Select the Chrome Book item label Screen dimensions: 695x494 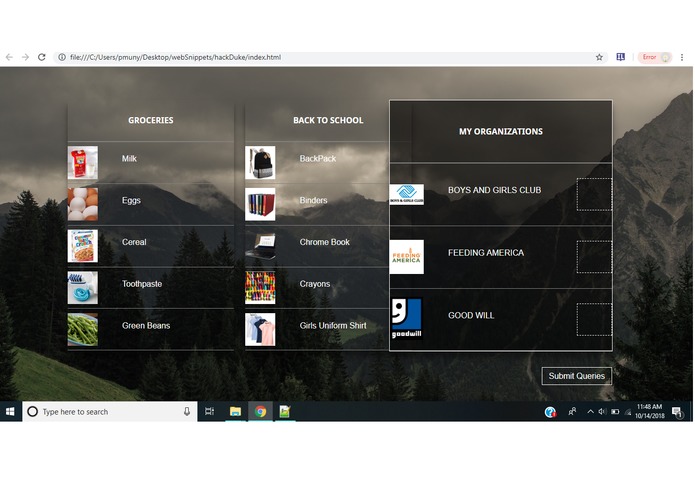click(x=324, y=242)
